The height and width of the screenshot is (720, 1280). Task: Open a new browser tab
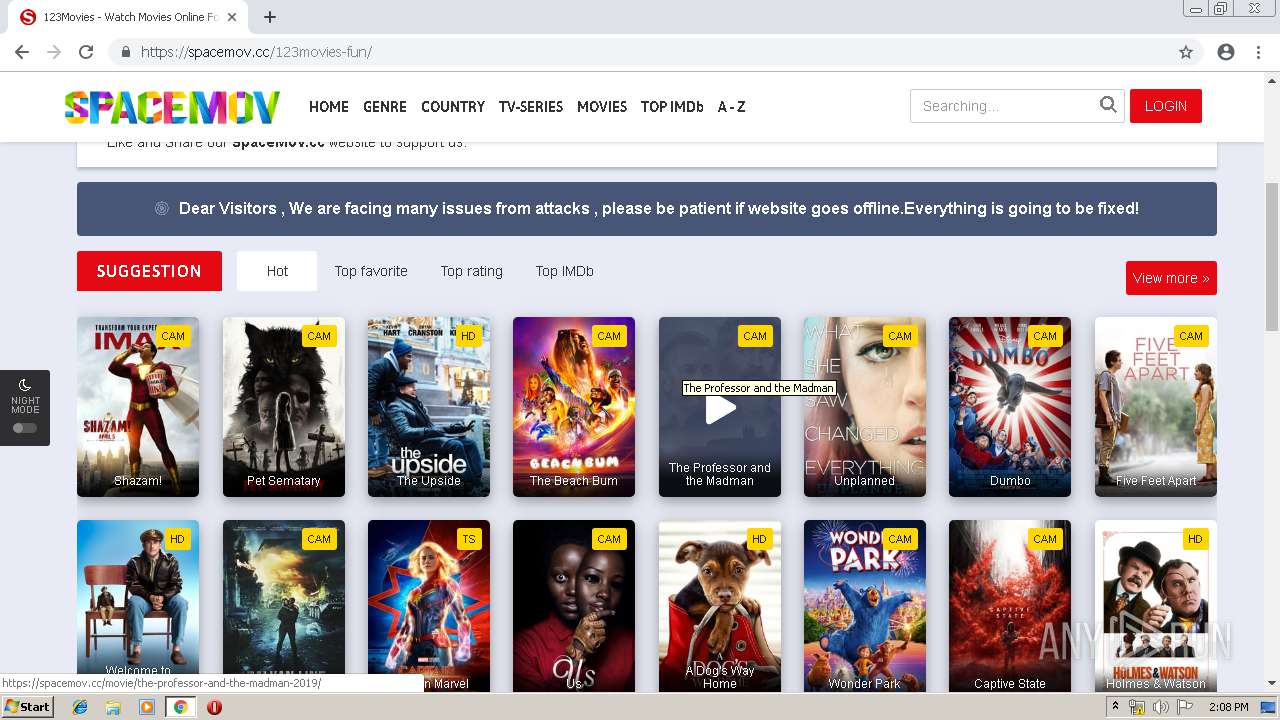click(x=270, y=17)
